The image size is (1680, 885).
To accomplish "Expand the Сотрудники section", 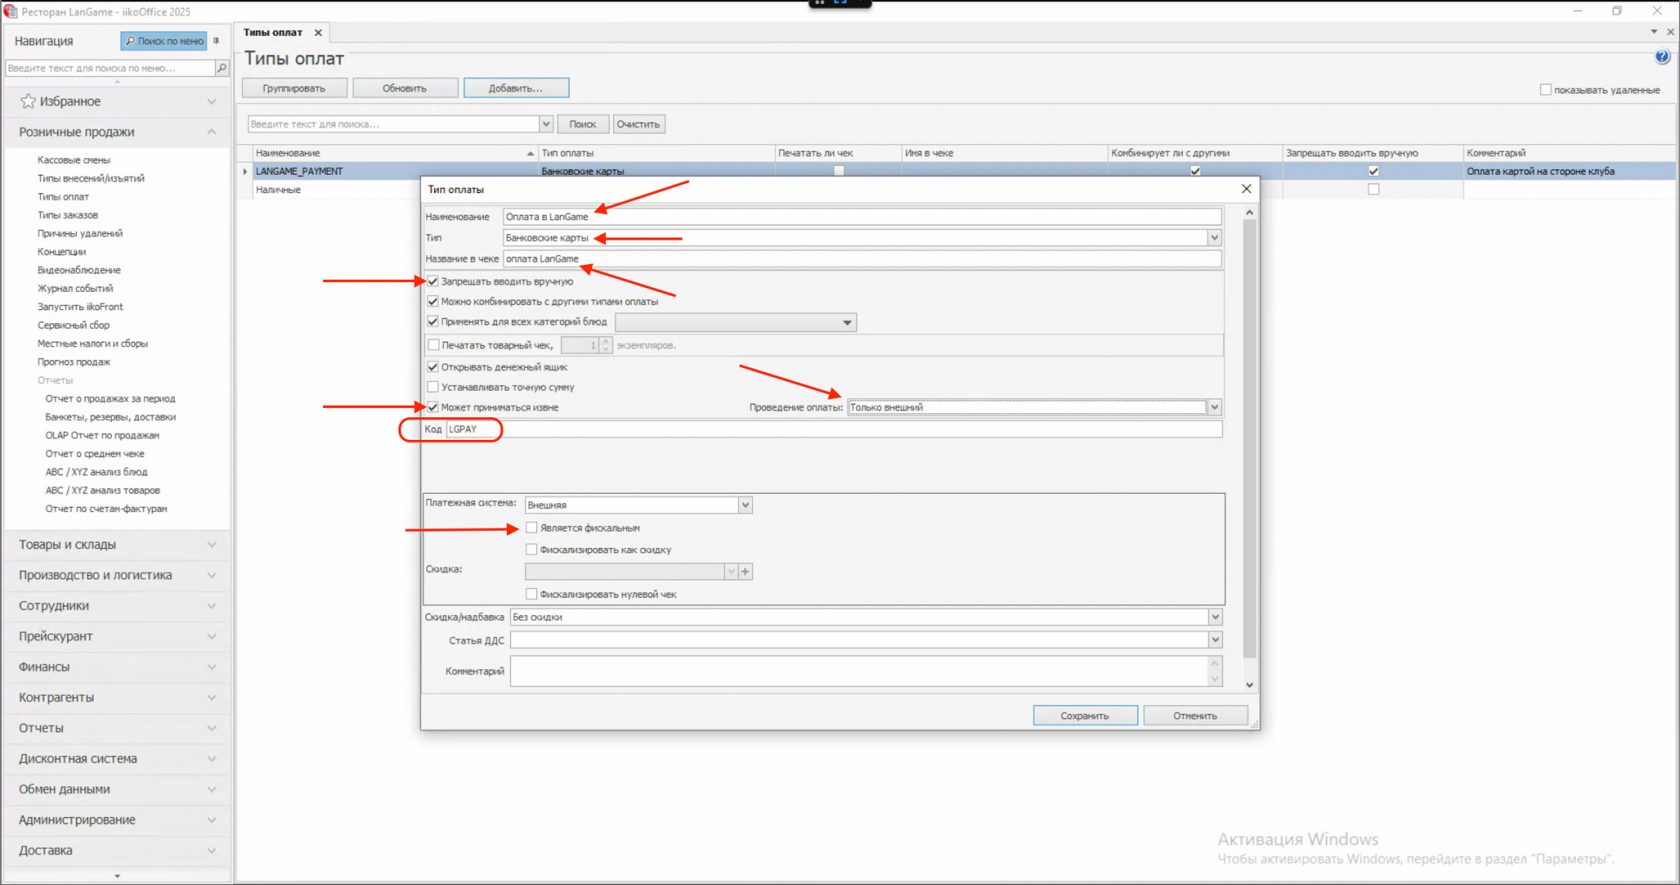I will (x=116, y=606).
